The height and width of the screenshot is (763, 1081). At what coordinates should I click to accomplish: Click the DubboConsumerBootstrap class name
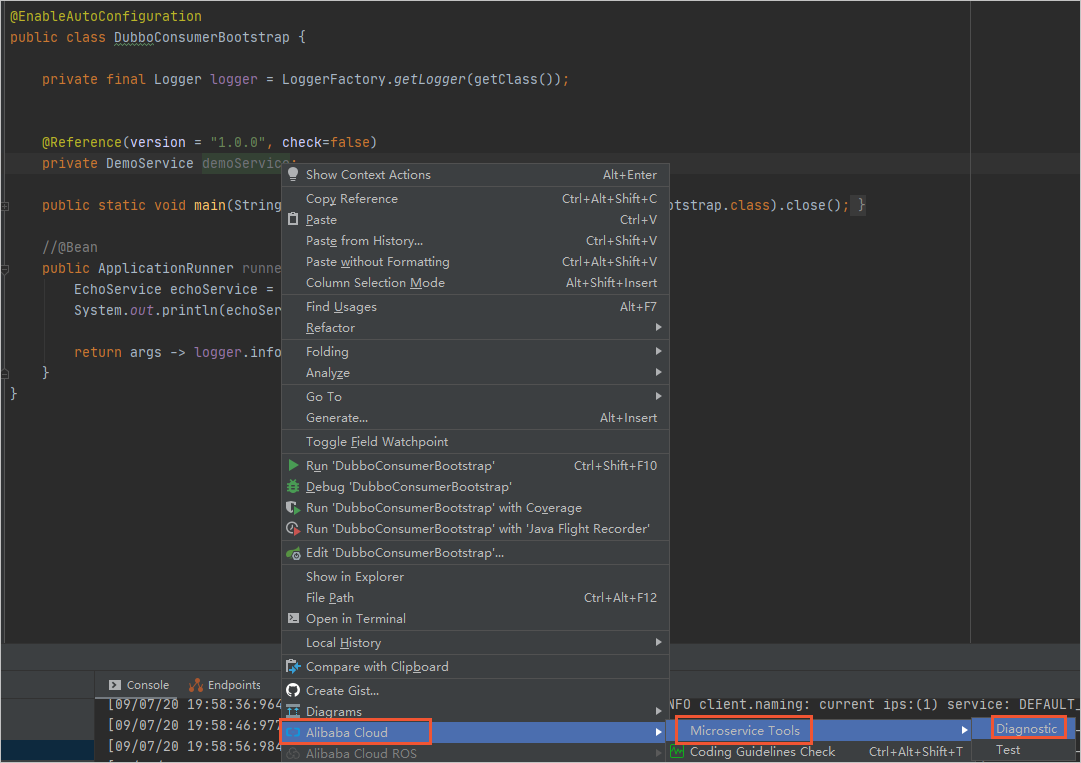coord(202,37)
